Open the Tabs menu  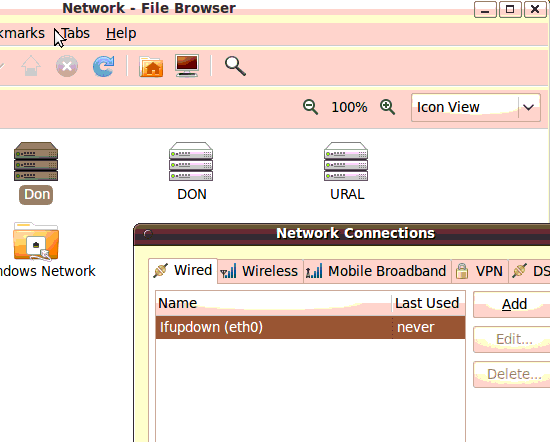pos(75,33)
